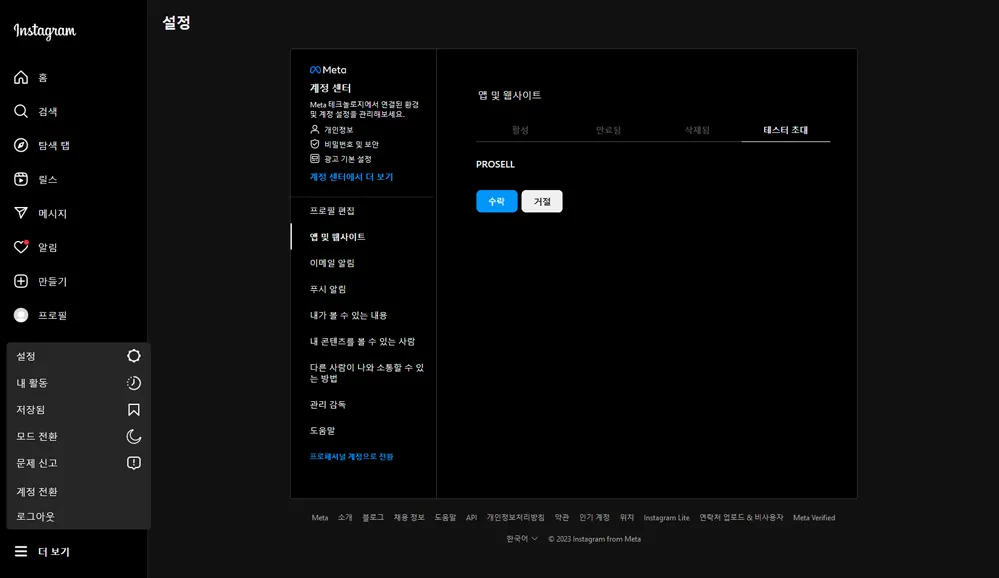
Task: Click the Instagram Lite footer link
Action: (666, 517)
